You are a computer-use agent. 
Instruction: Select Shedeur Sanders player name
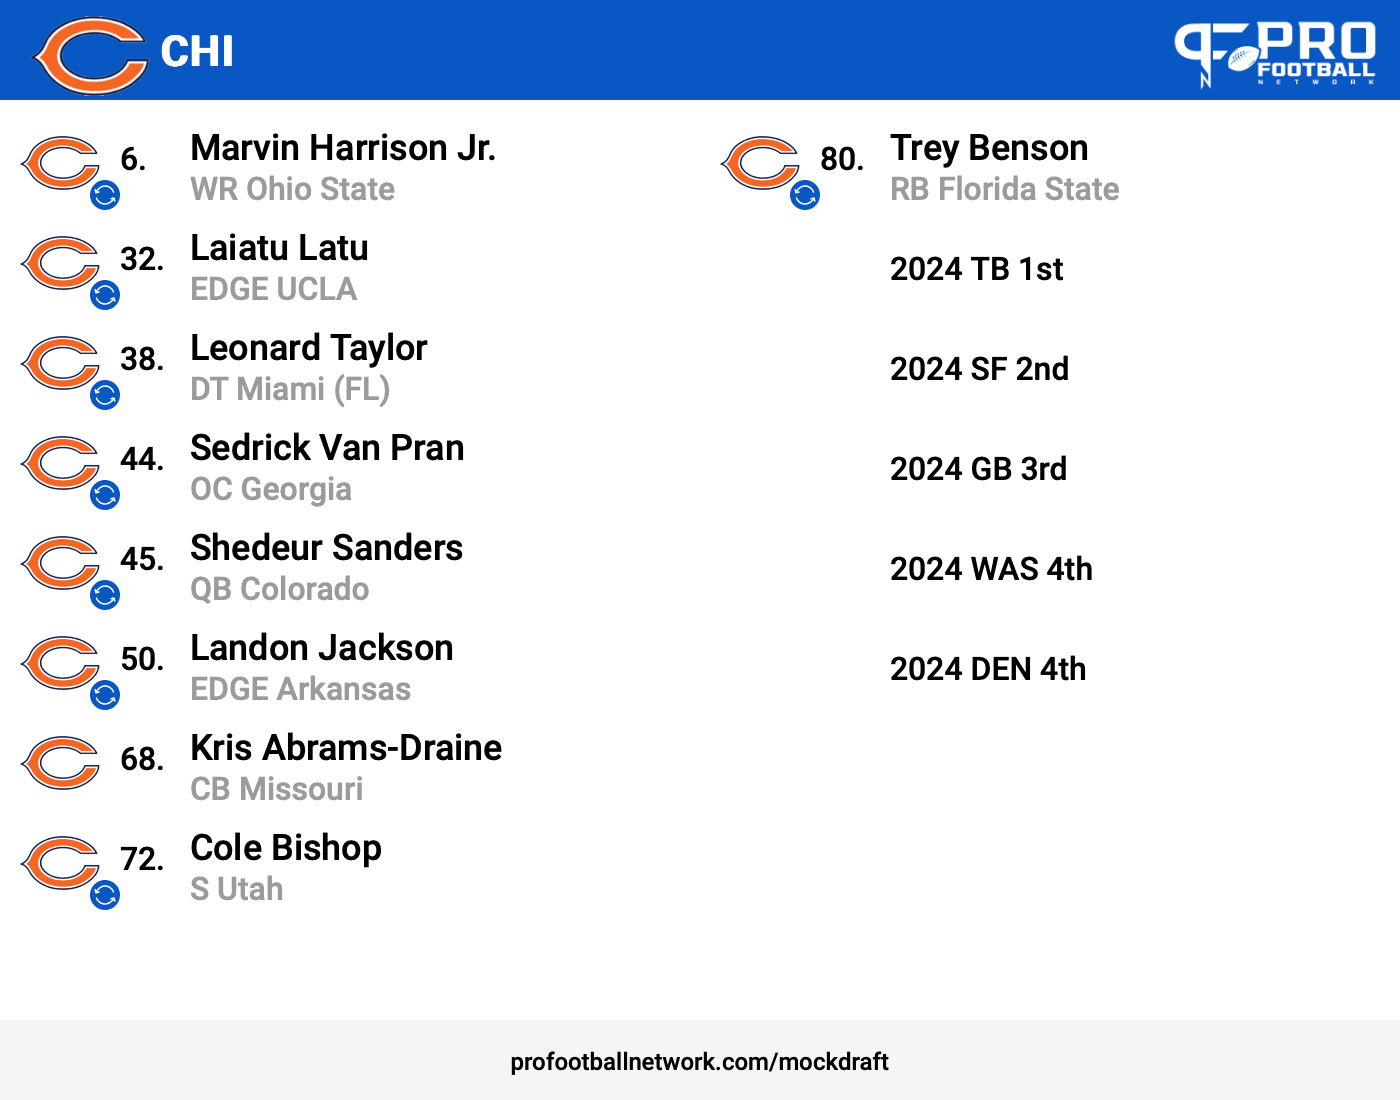point(327,548)
